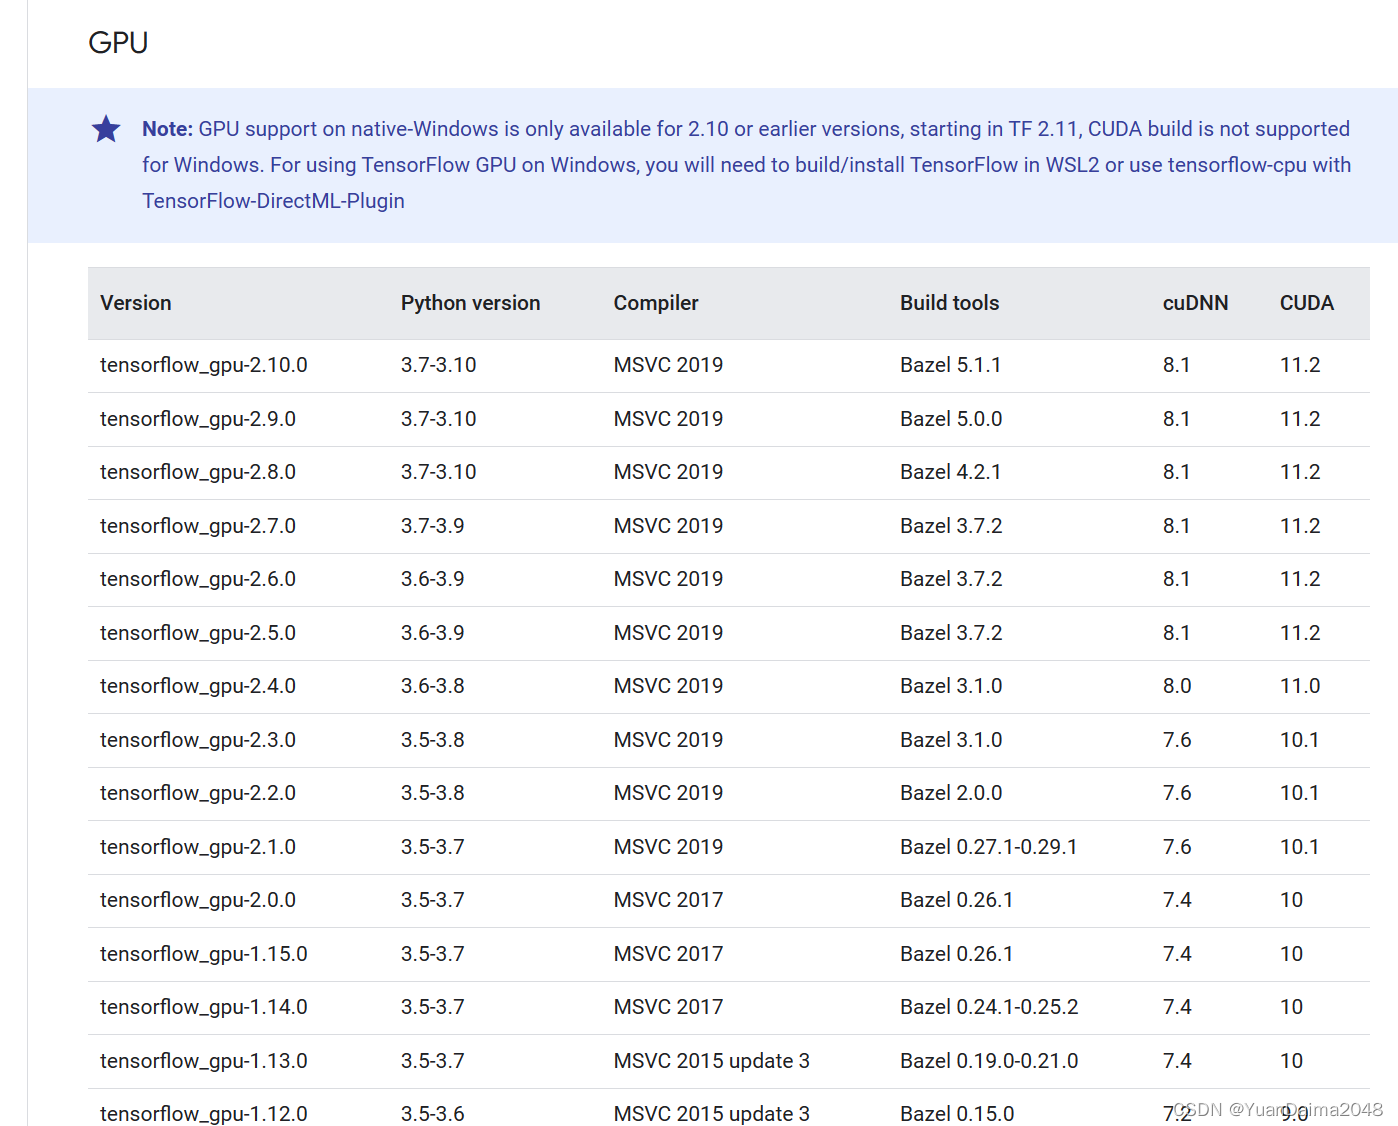The height and width of the screenshot is (1126, 1398).
Task: Click Python 3.5-3.8 in the 2.2.0 row
Action: tap(433, 793)
